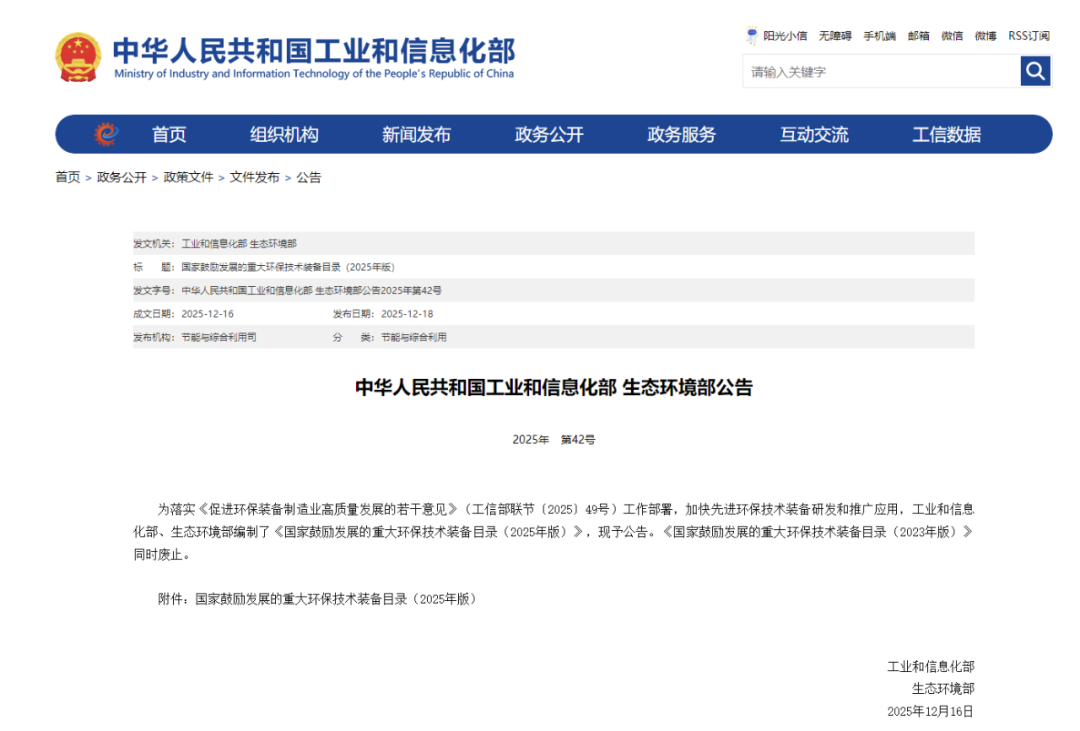Viewport: 1080px width, 731px height.
Task: Click the English ministry name subtitle
Action: (x=314, y=74)
